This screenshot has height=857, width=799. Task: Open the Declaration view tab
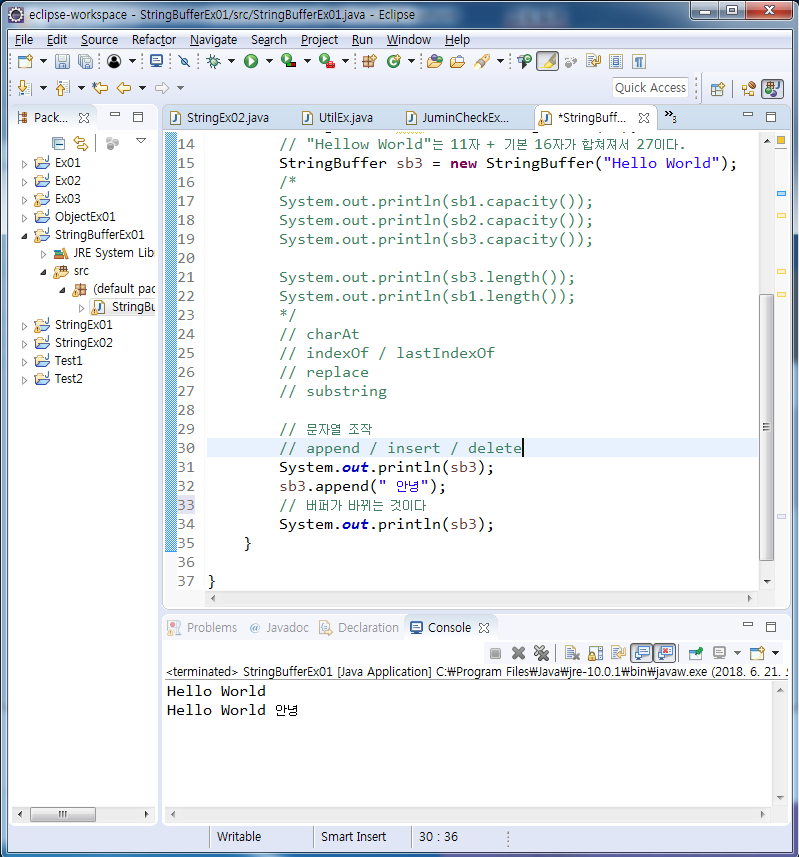point(360,627)
